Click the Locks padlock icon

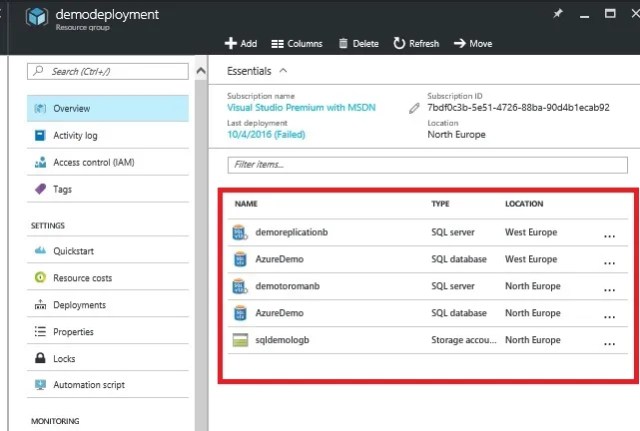click(x=40, y=358)
